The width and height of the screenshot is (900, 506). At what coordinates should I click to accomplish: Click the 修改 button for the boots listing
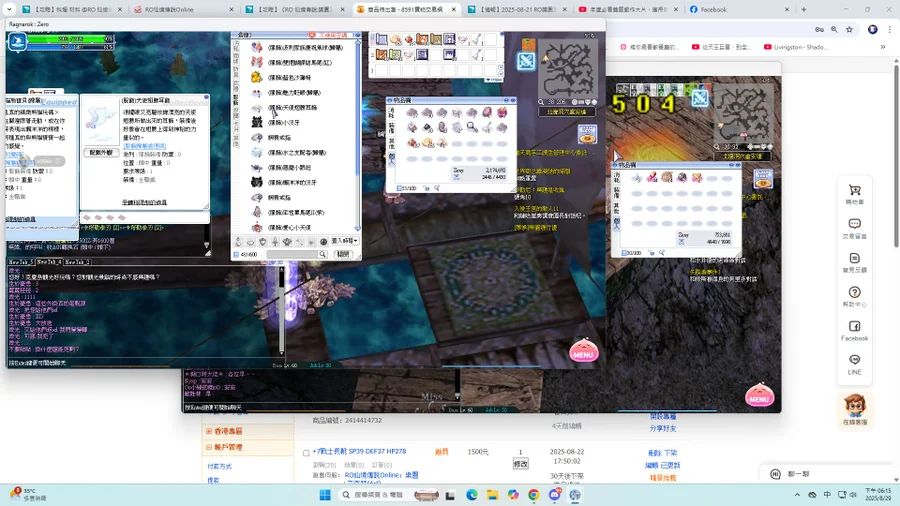click(x=521, y=464)
